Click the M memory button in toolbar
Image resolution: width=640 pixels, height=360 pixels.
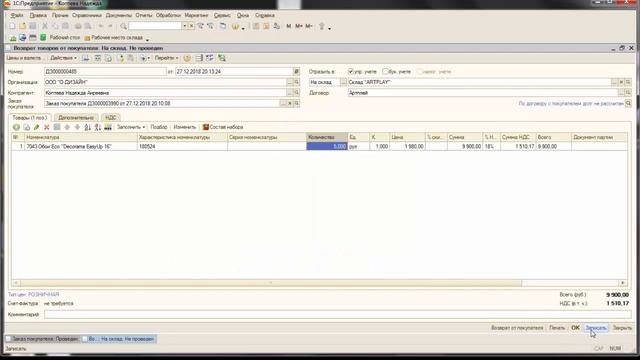[289, 26]
